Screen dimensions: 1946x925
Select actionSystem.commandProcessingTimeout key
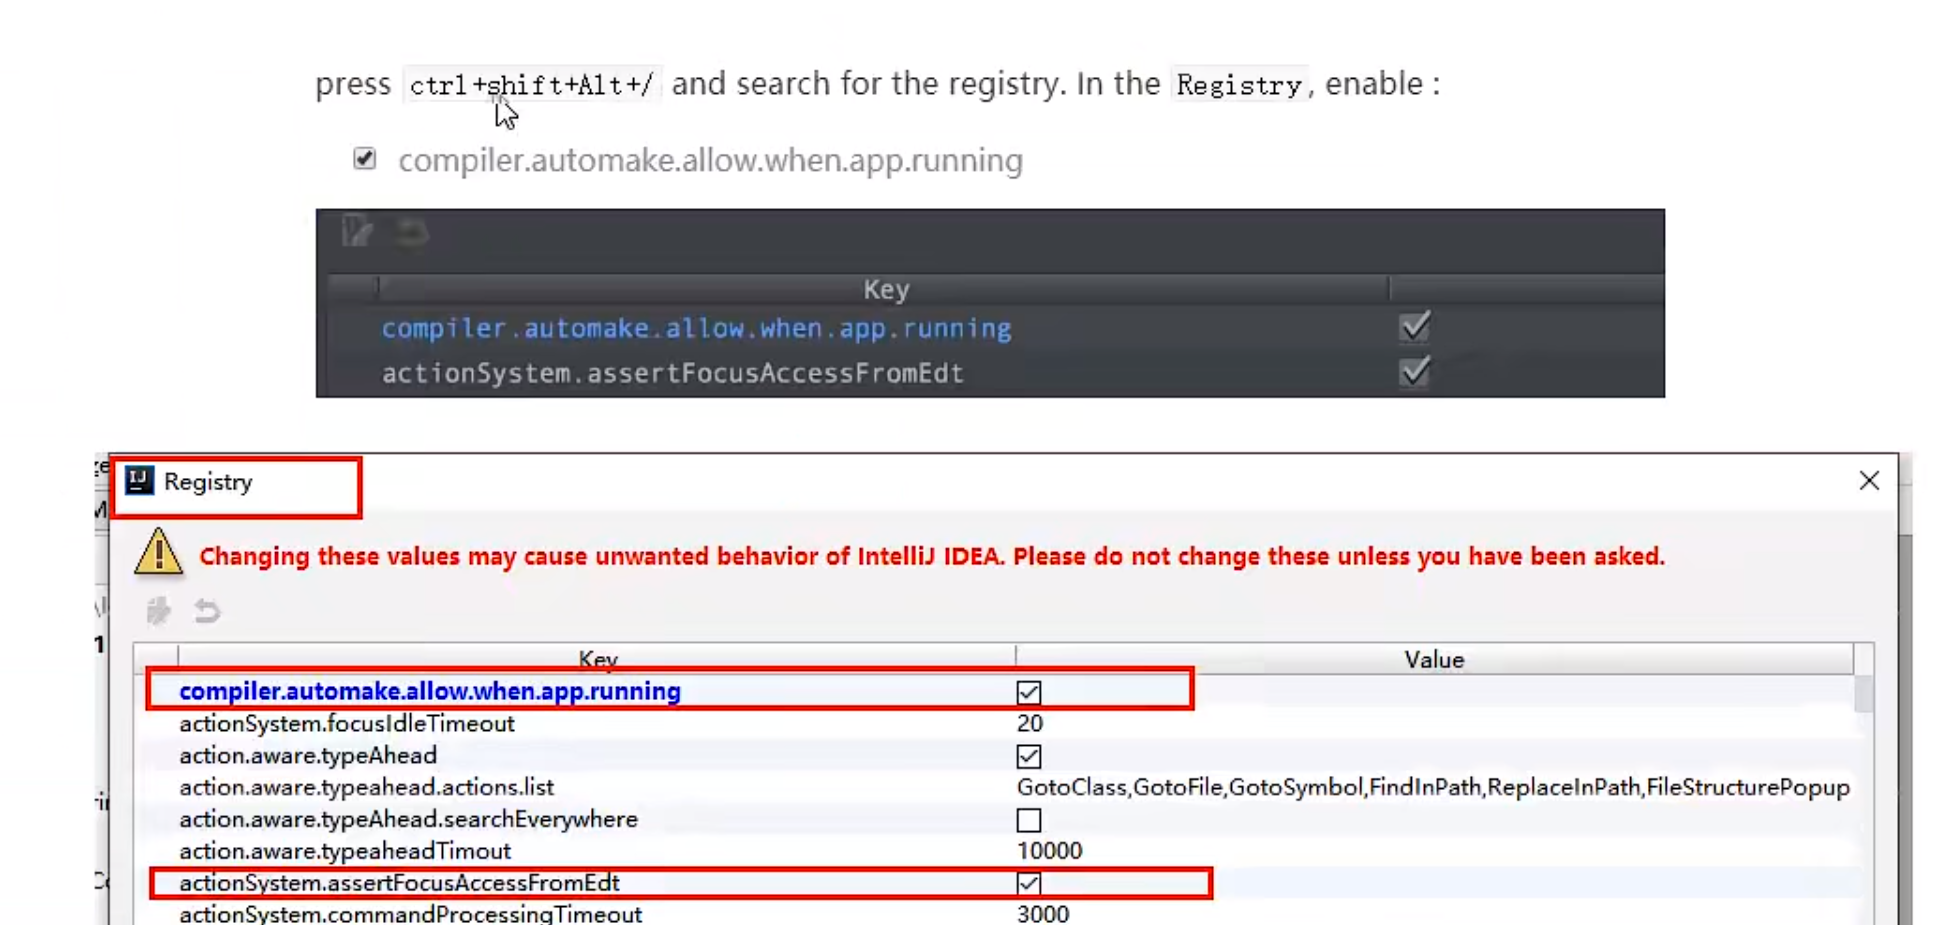410,914
